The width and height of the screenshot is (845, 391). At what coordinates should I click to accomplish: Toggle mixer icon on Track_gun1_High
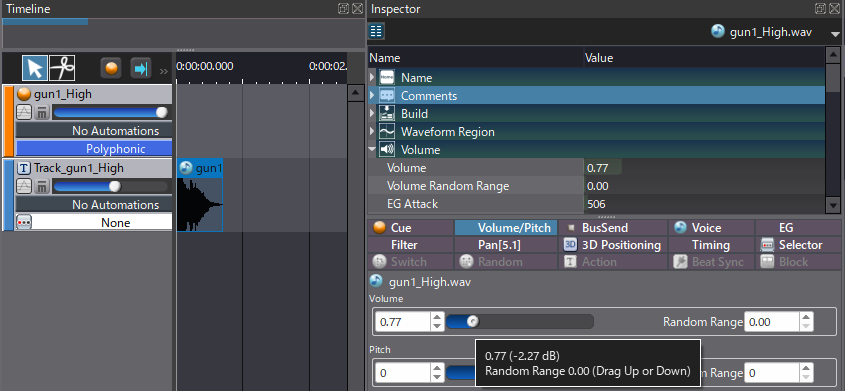41,186
